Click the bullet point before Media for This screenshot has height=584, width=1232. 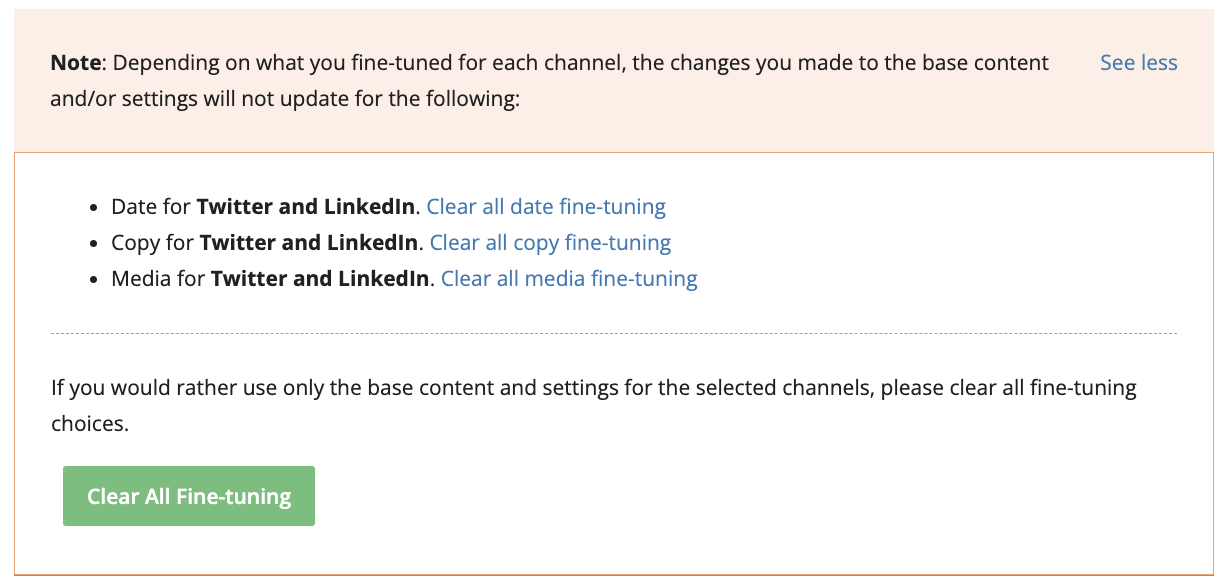tap(93, 280)
